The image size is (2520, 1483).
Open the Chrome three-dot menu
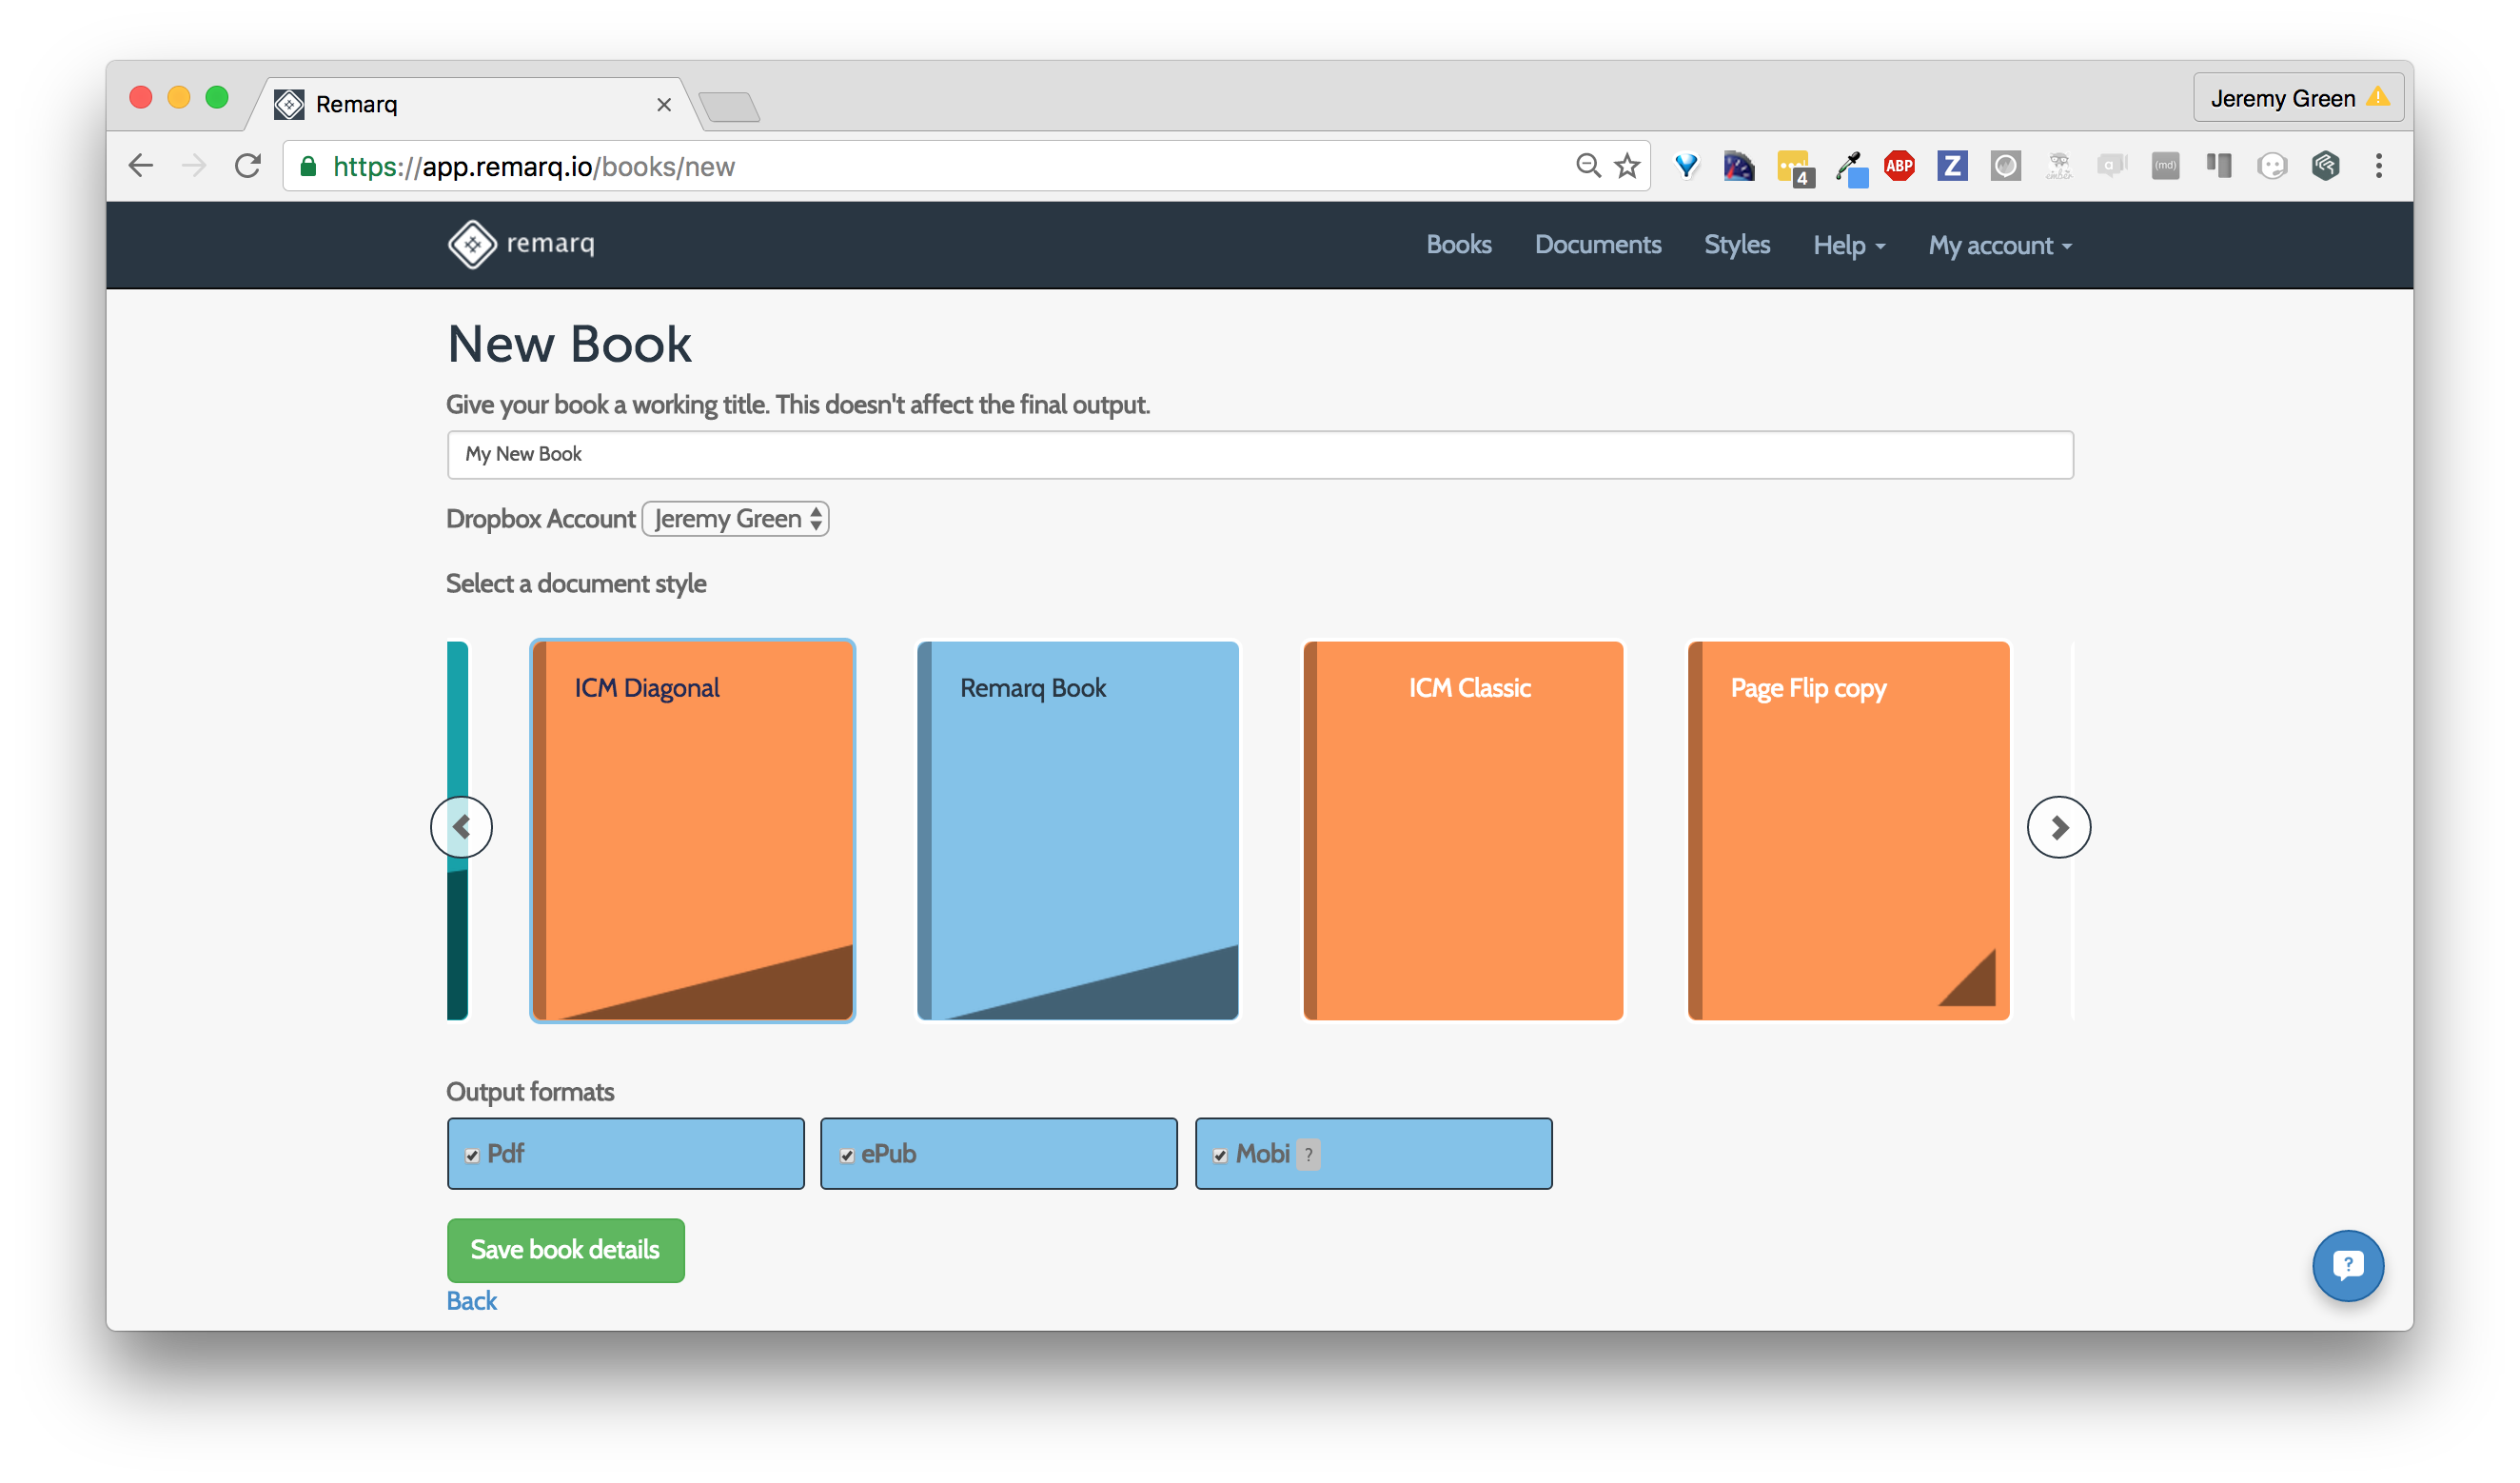(2379, 166)
